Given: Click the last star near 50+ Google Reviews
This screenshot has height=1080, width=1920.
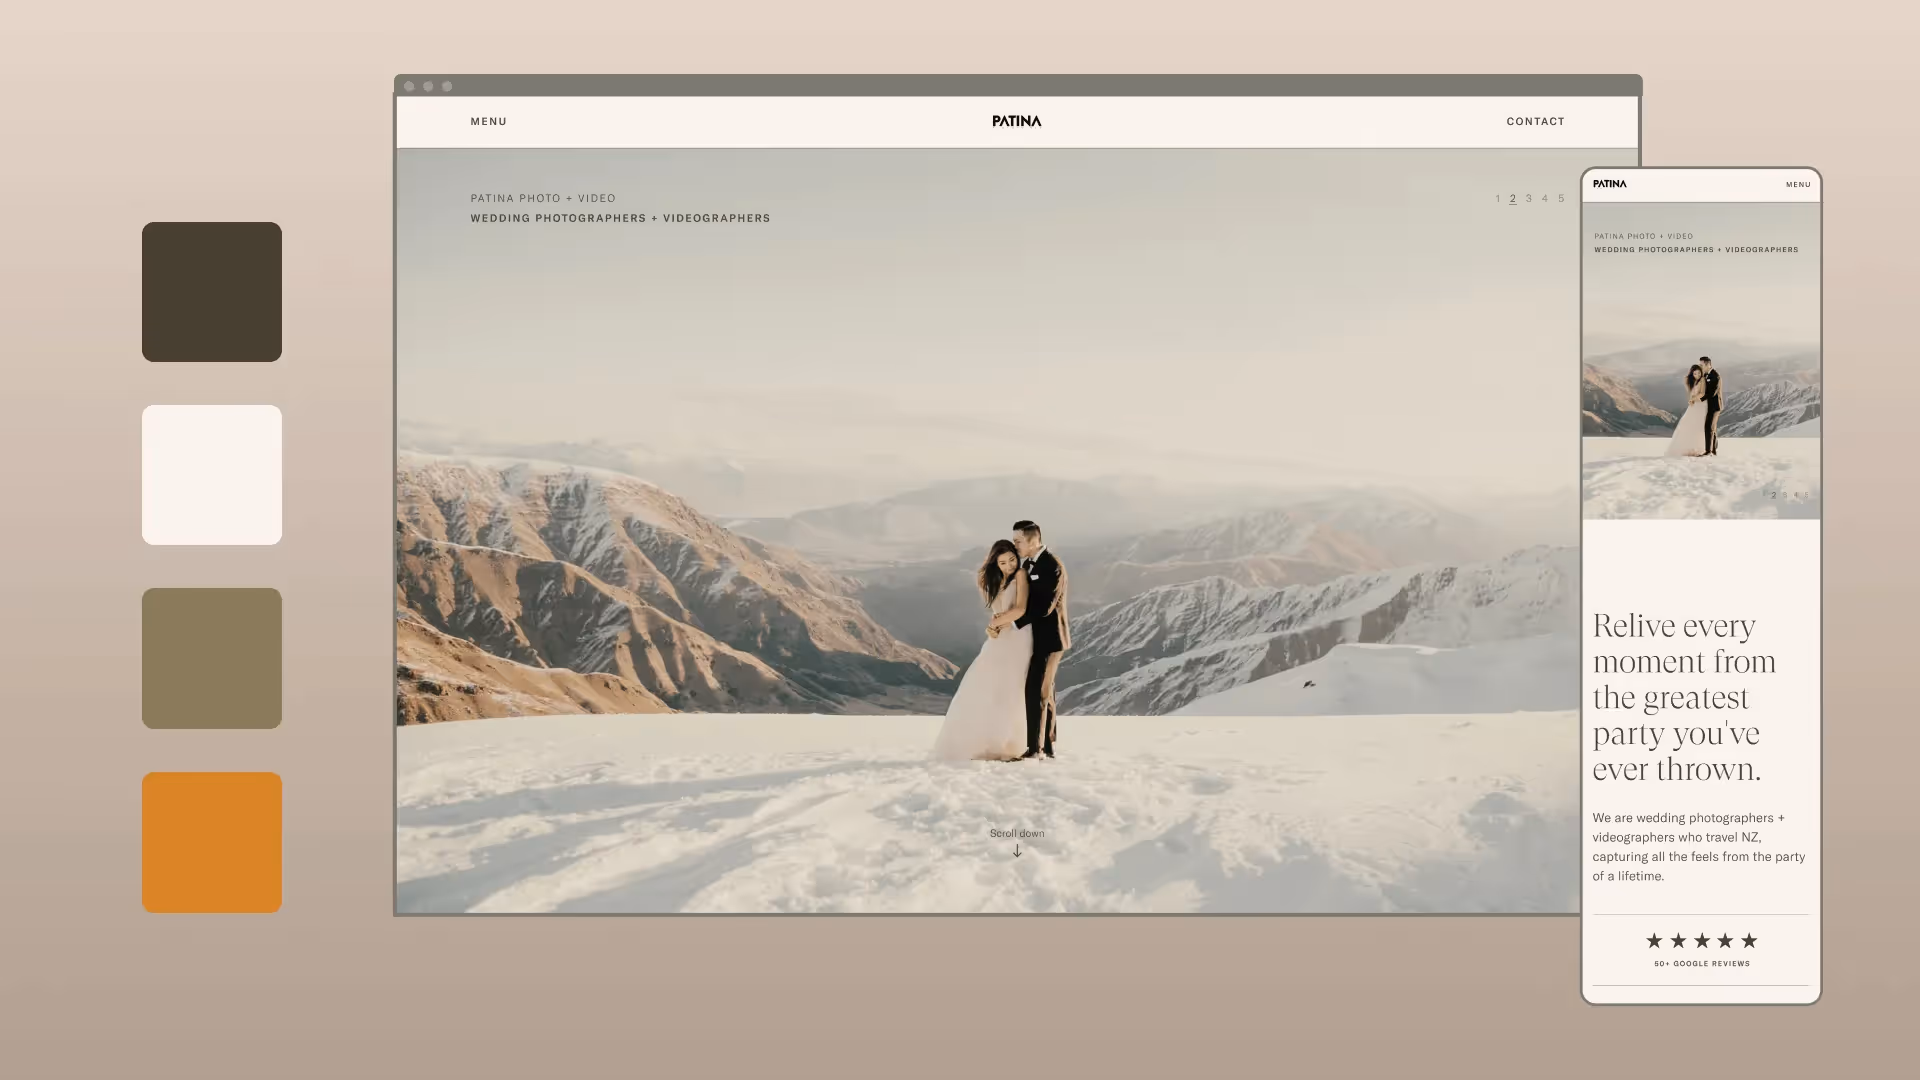Looking at the screenshot, I should (x=1749, y=940).
